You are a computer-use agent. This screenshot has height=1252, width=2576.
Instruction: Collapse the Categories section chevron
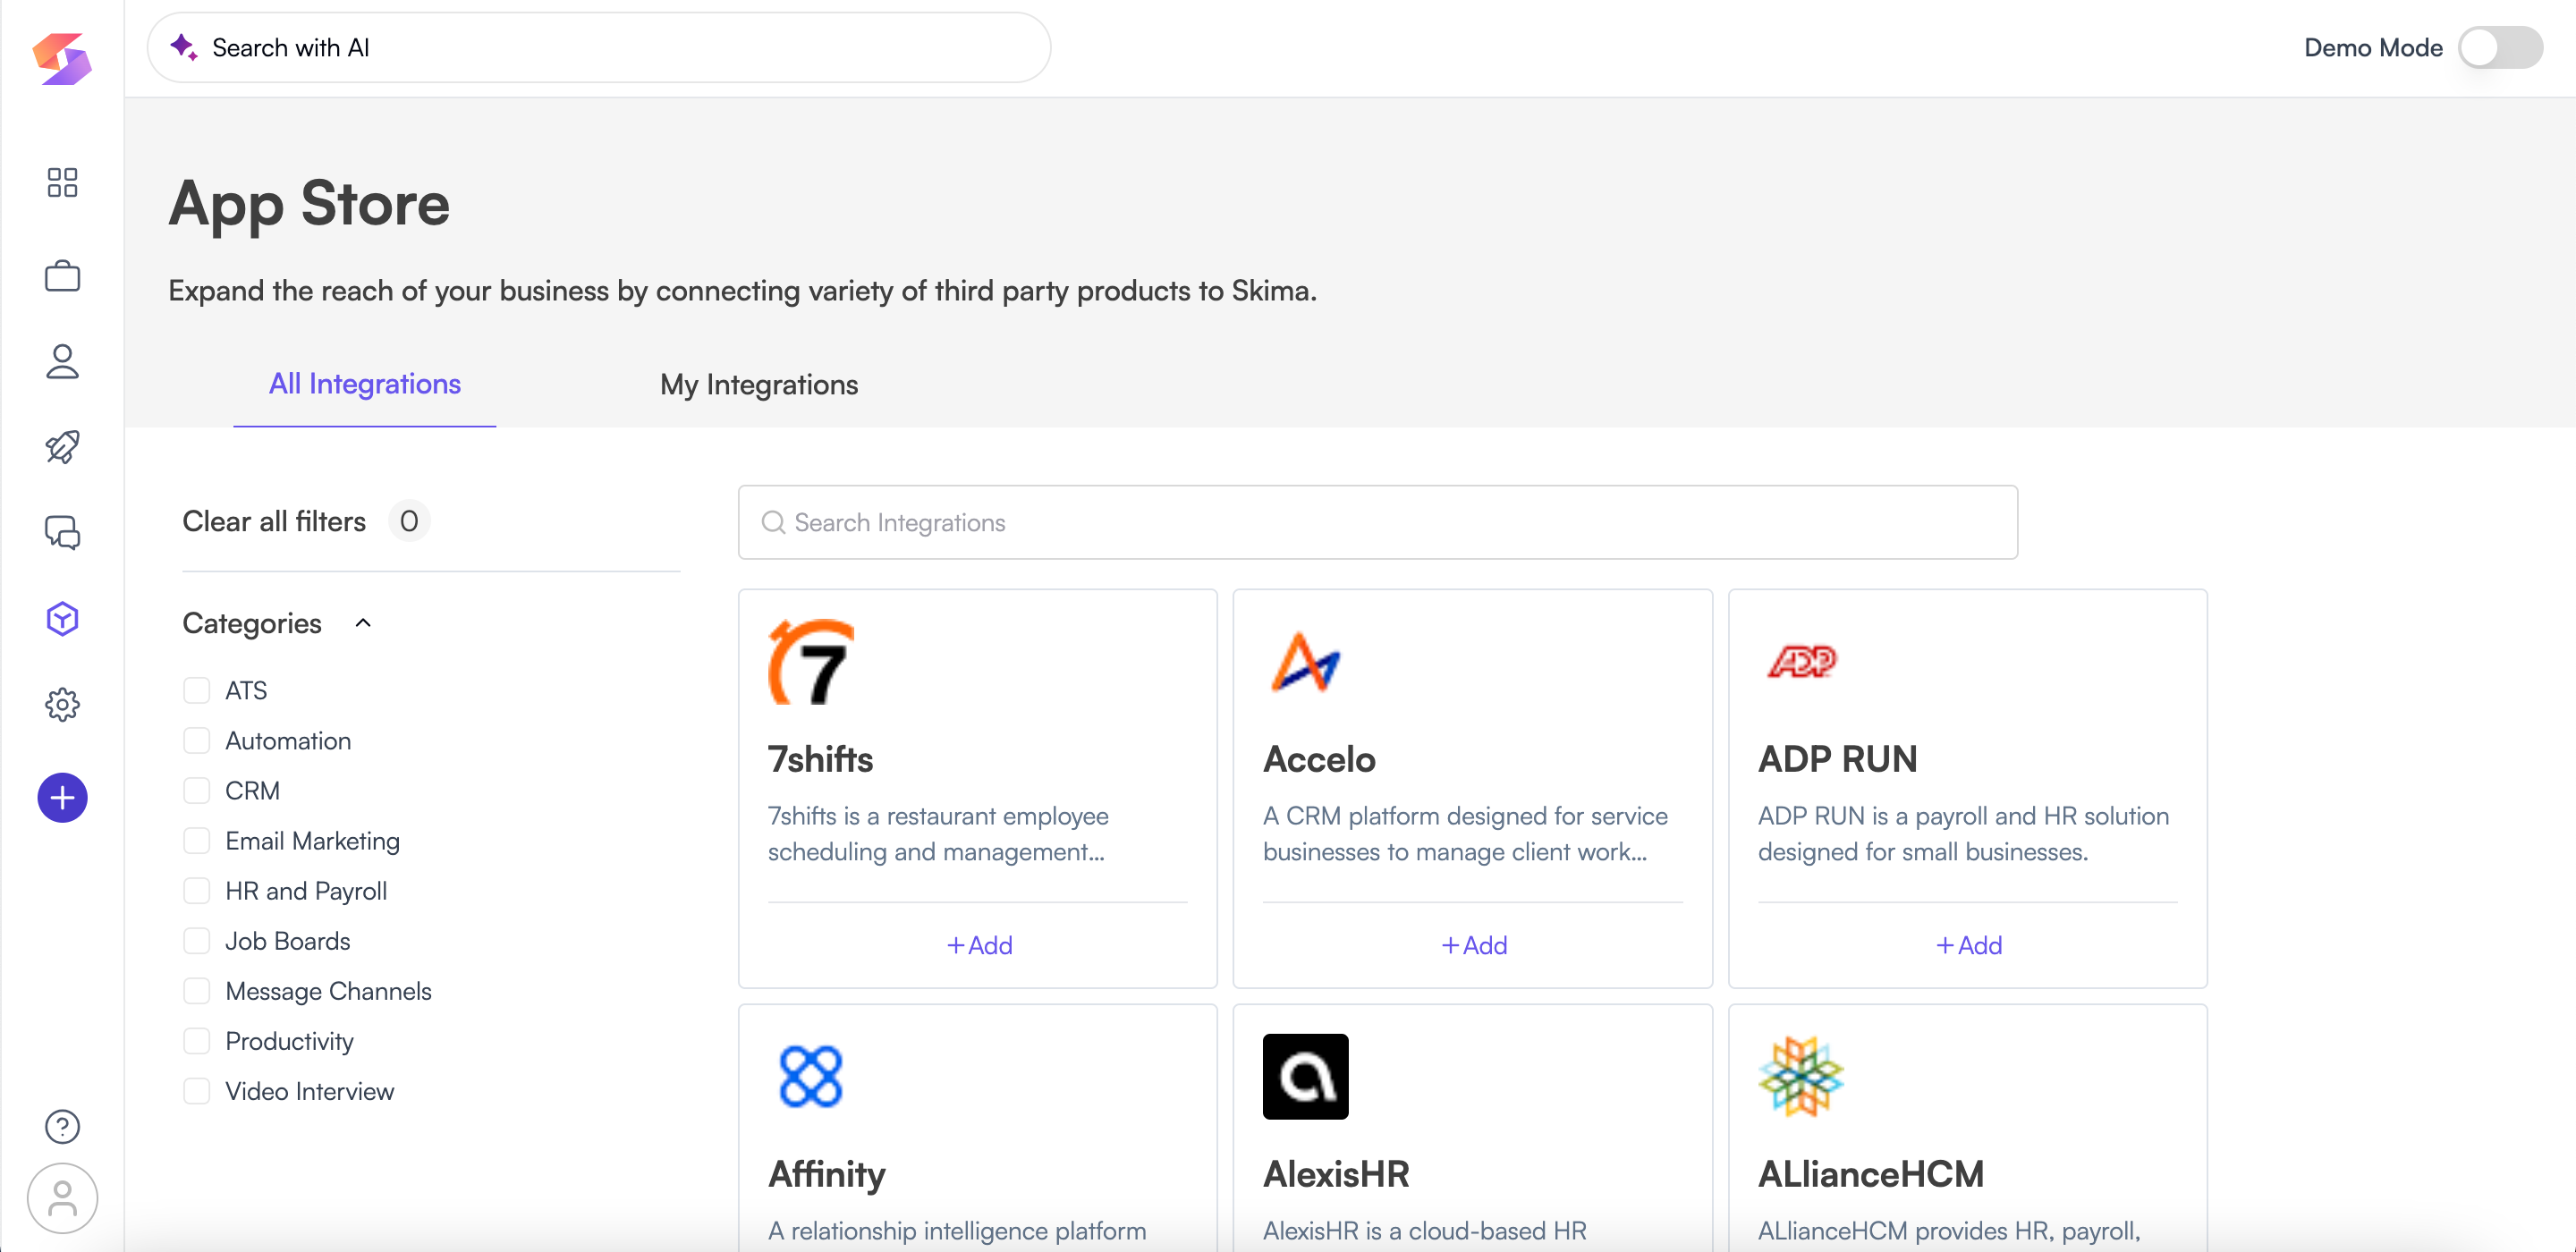click(363, 623)
